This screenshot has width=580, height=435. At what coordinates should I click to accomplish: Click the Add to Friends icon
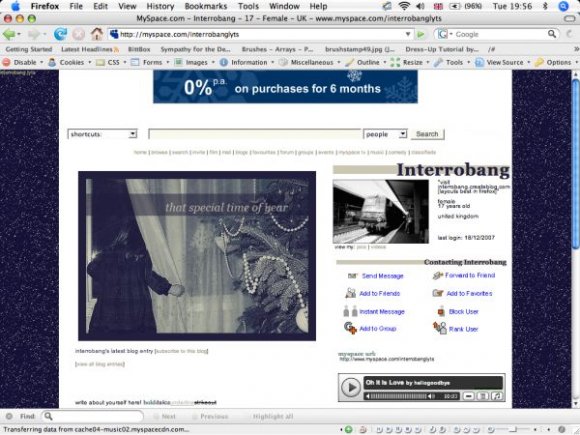[x=350, y=293]
